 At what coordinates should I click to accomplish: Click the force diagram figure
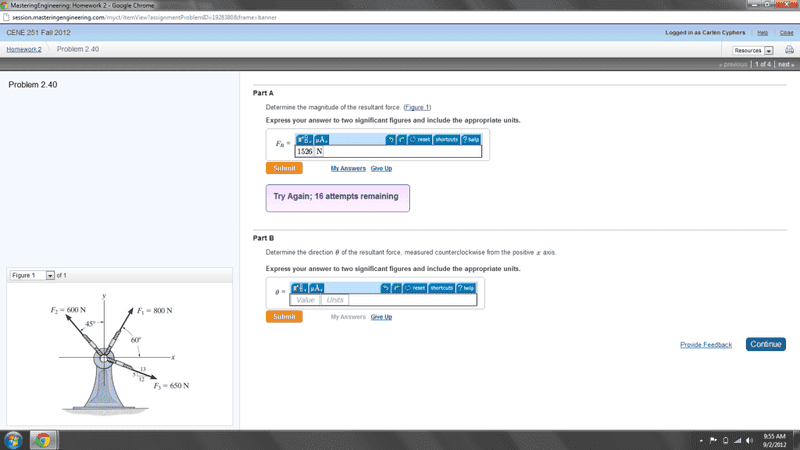point(120,354)
